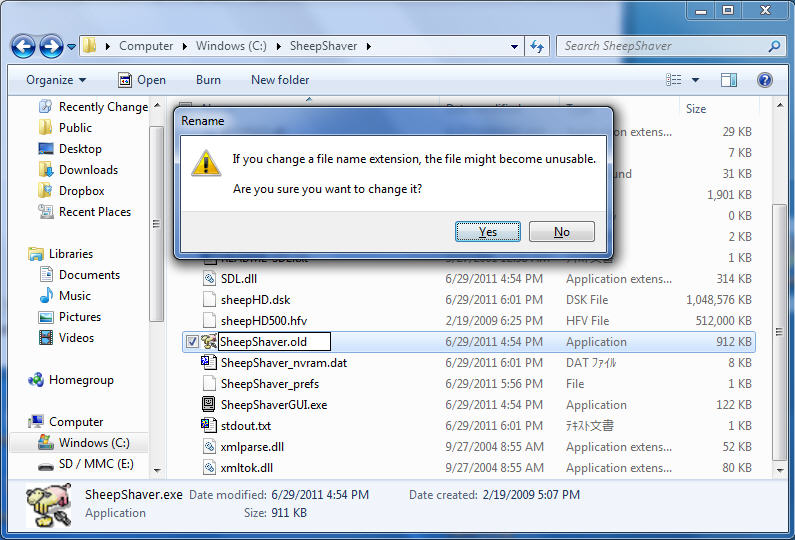
Task: Open Recent Places in navigation pane
Action: pyautogui.click(x=85, y=212)
